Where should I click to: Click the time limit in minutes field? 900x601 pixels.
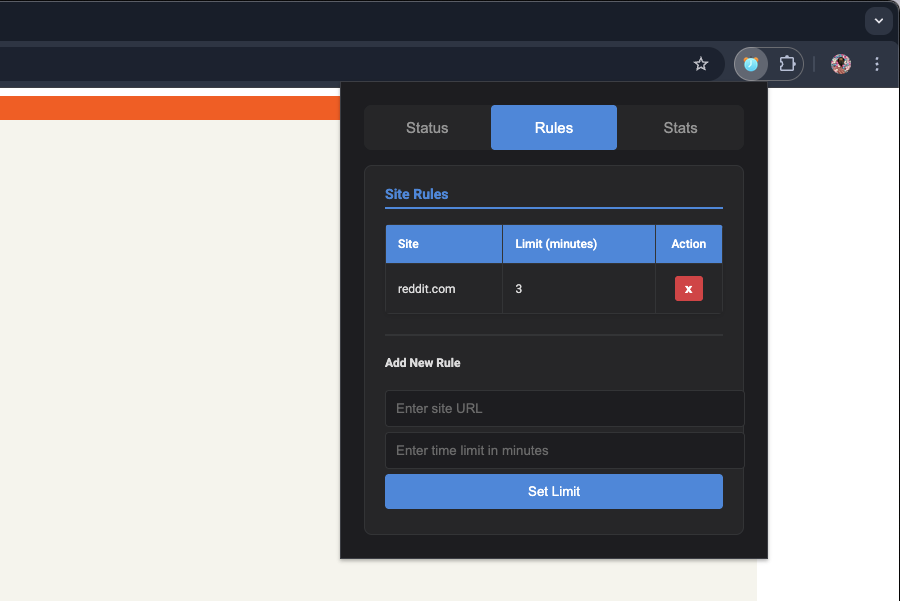point(564,450)
